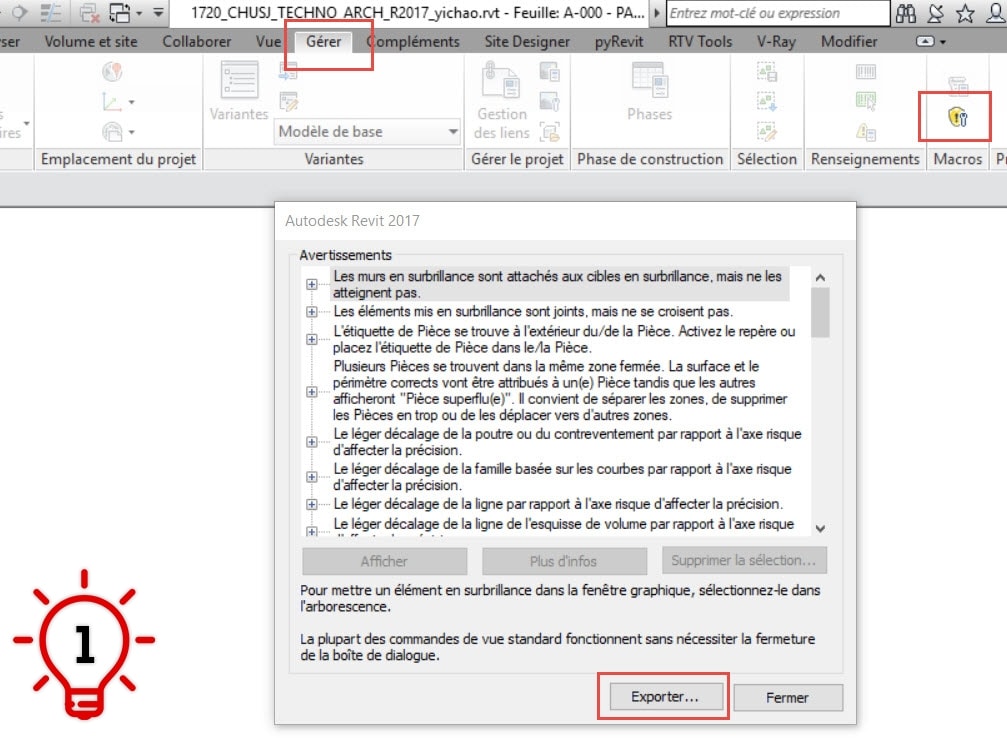Open the Modèle de base dropdown
This screenshot has height=738, width=1007.
(x=368, y=131)
